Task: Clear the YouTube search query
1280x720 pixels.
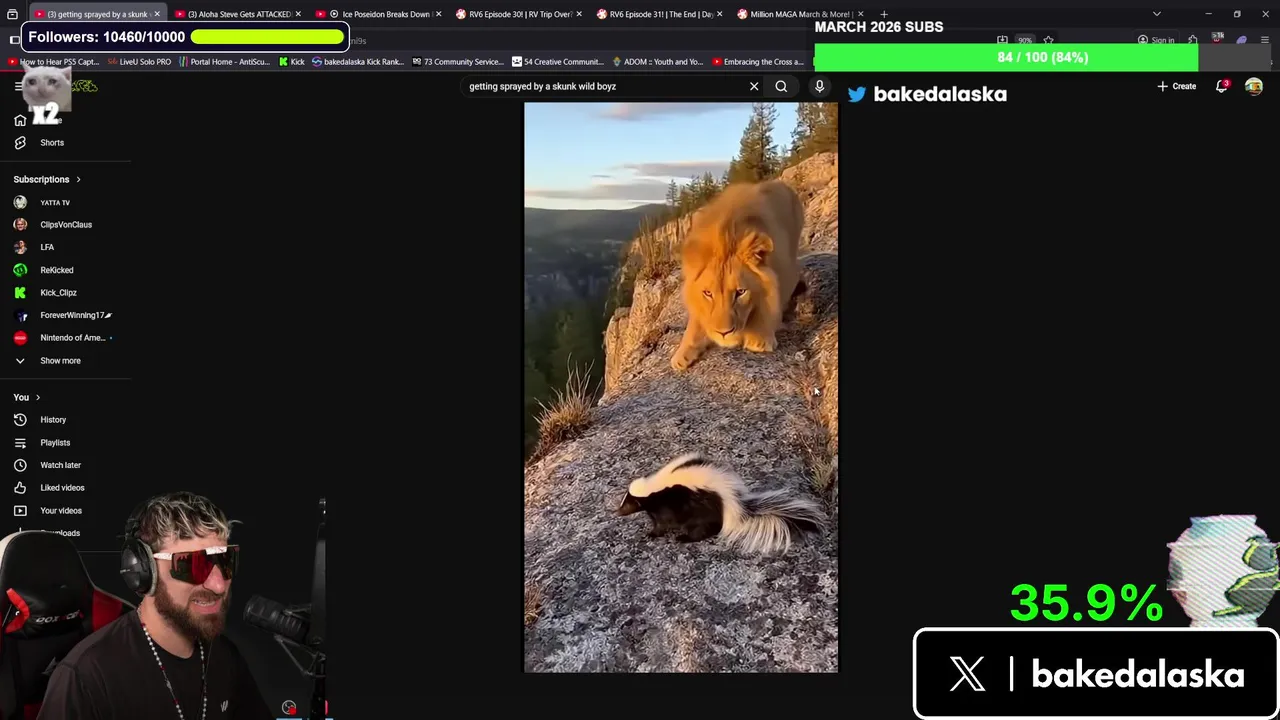Action: coord(754,86)
